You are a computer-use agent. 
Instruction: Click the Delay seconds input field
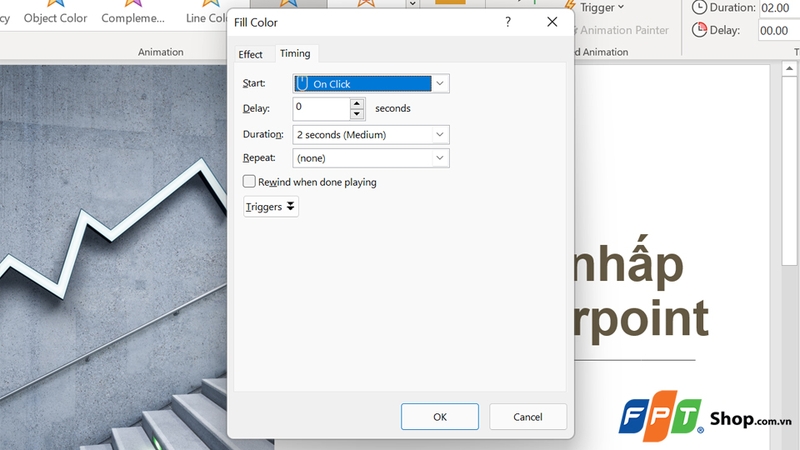pos(321,108)
